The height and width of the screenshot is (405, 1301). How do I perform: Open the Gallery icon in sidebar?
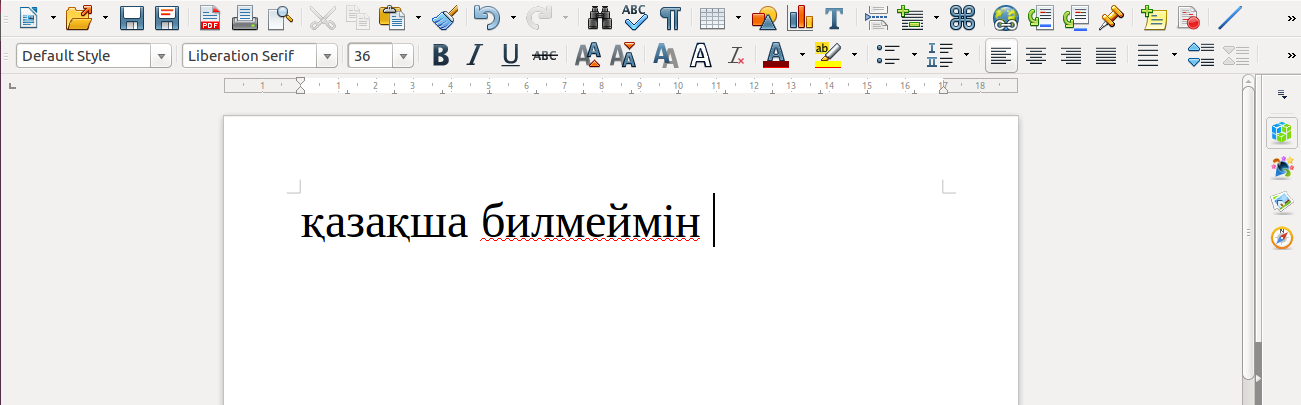coord(1281,203)
